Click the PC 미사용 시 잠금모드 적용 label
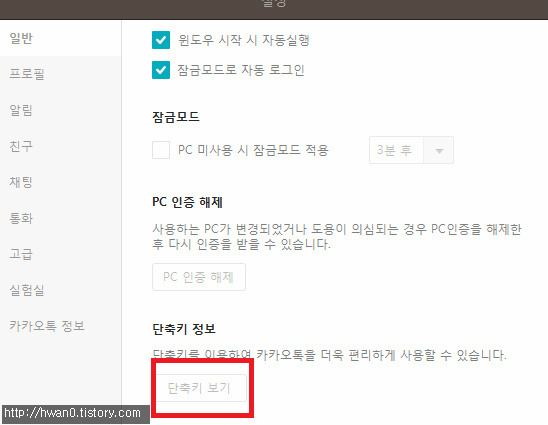Viewport: 548px width, 425px height. pos(253,150)
